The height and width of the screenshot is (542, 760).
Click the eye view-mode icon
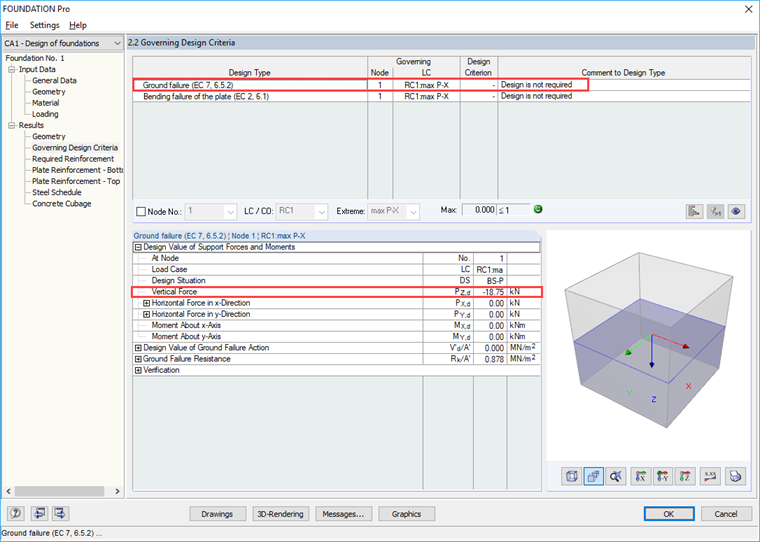coord(736,211)
